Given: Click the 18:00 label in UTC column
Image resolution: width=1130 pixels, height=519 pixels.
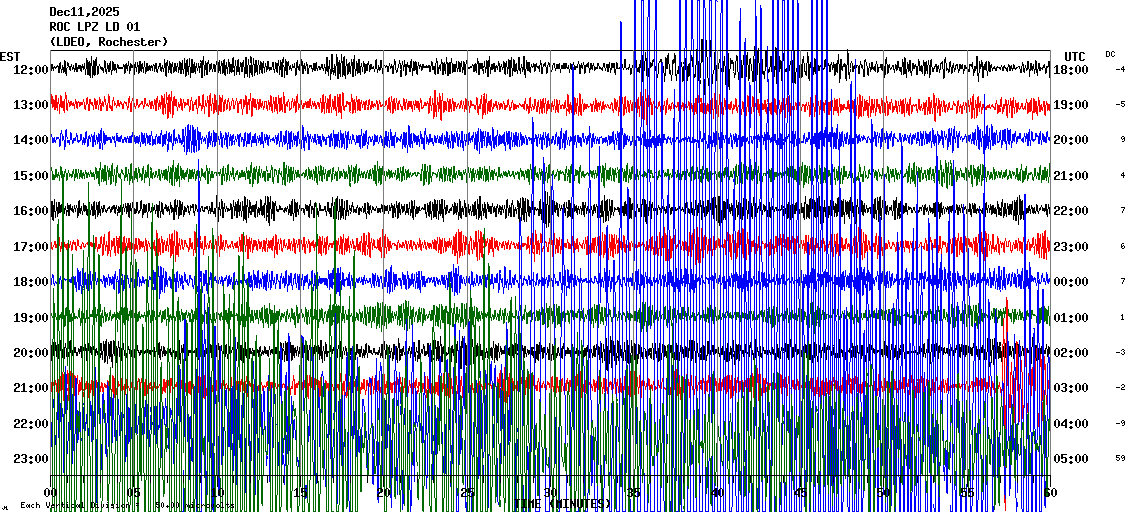Looking at the screenshot, I should click(1071, 70).
